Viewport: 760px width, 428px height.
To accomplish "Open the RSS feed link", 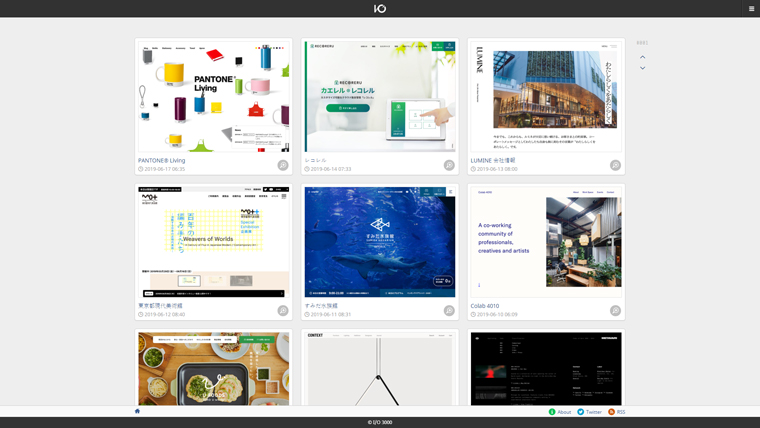I will click(617, 412).
